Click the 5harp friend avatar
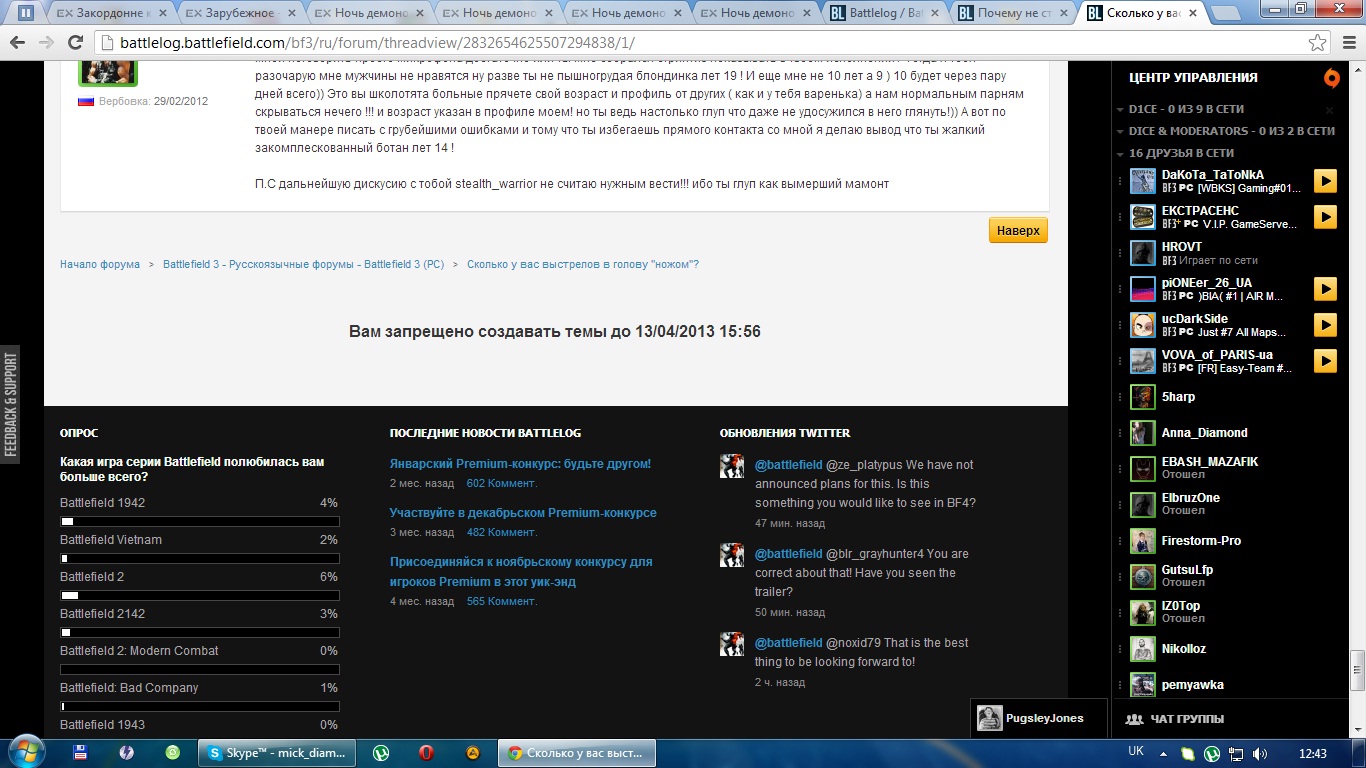Viewport: 1366px width, 768px height. pyautogui.click(x=1143, y=397)
